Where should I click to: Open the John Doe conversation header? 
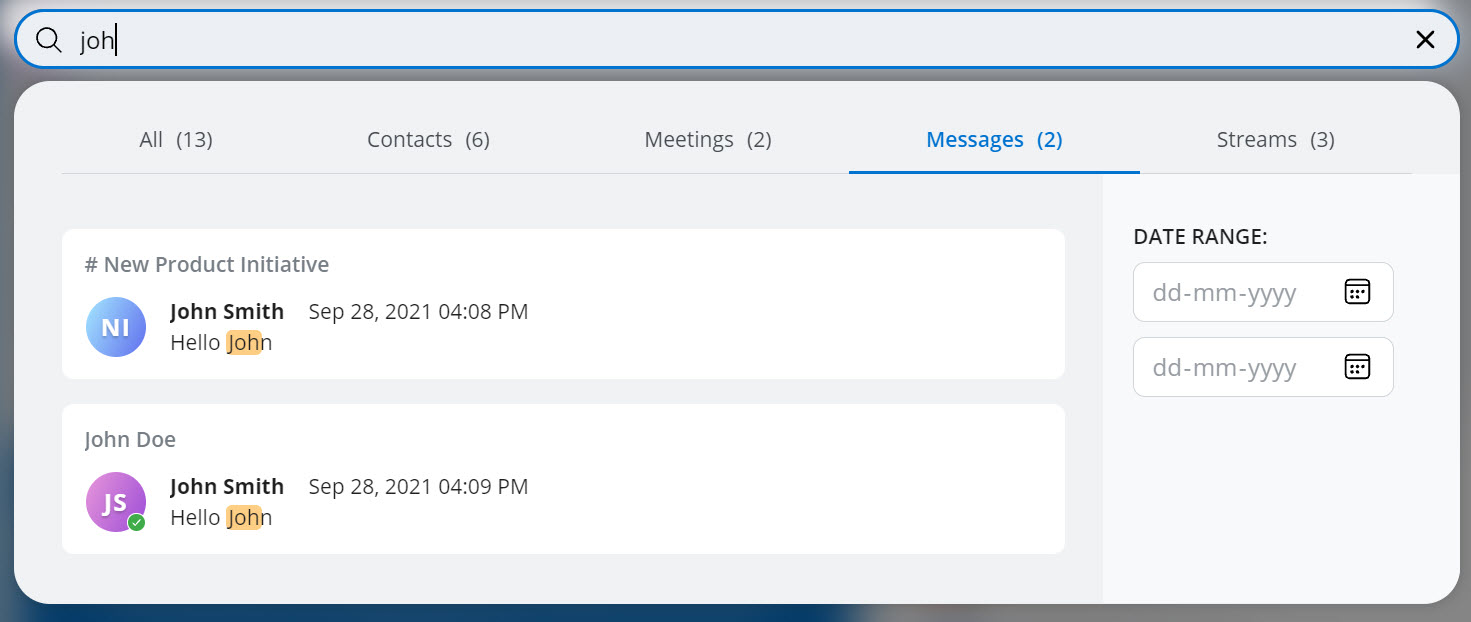(130, 440)
